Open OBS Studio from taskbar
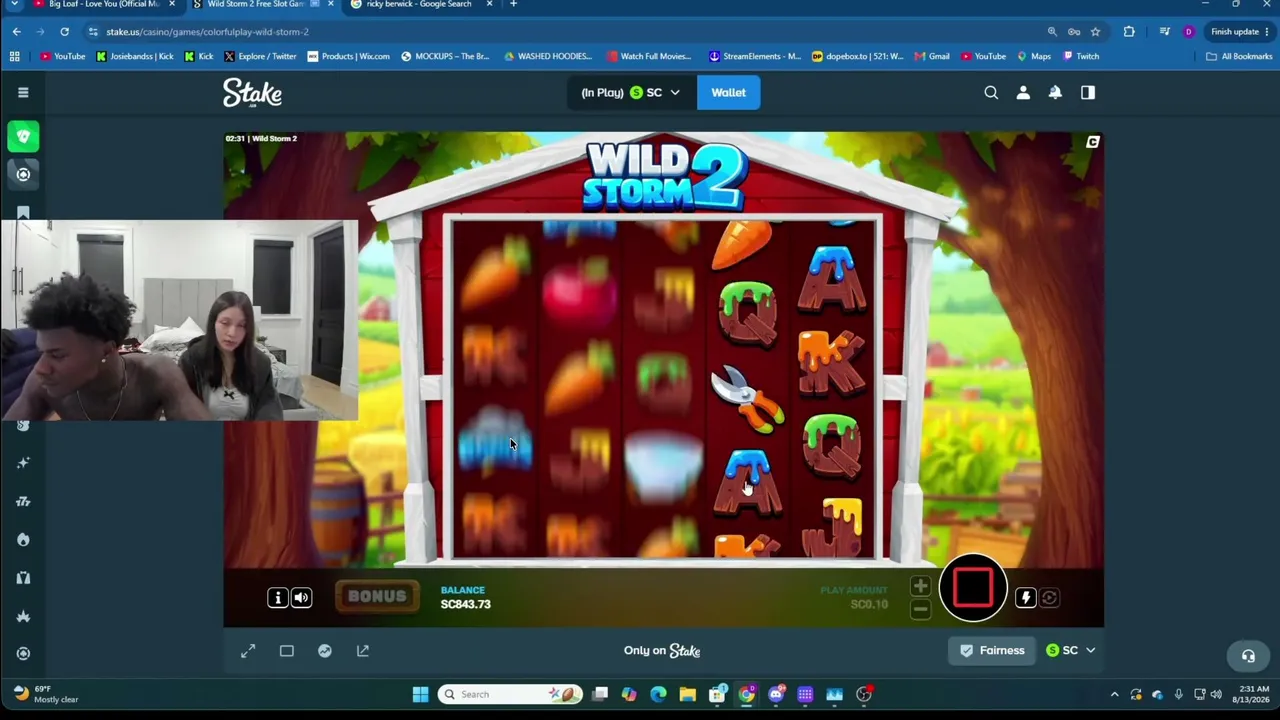This screenshot has width=1280, height=720. (864, 694)
